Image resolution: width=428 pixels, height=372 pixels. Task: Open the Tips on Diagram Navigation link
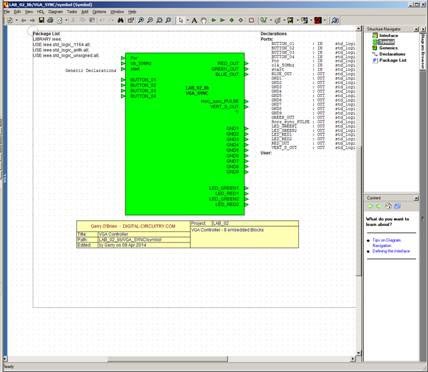[386, 243]
